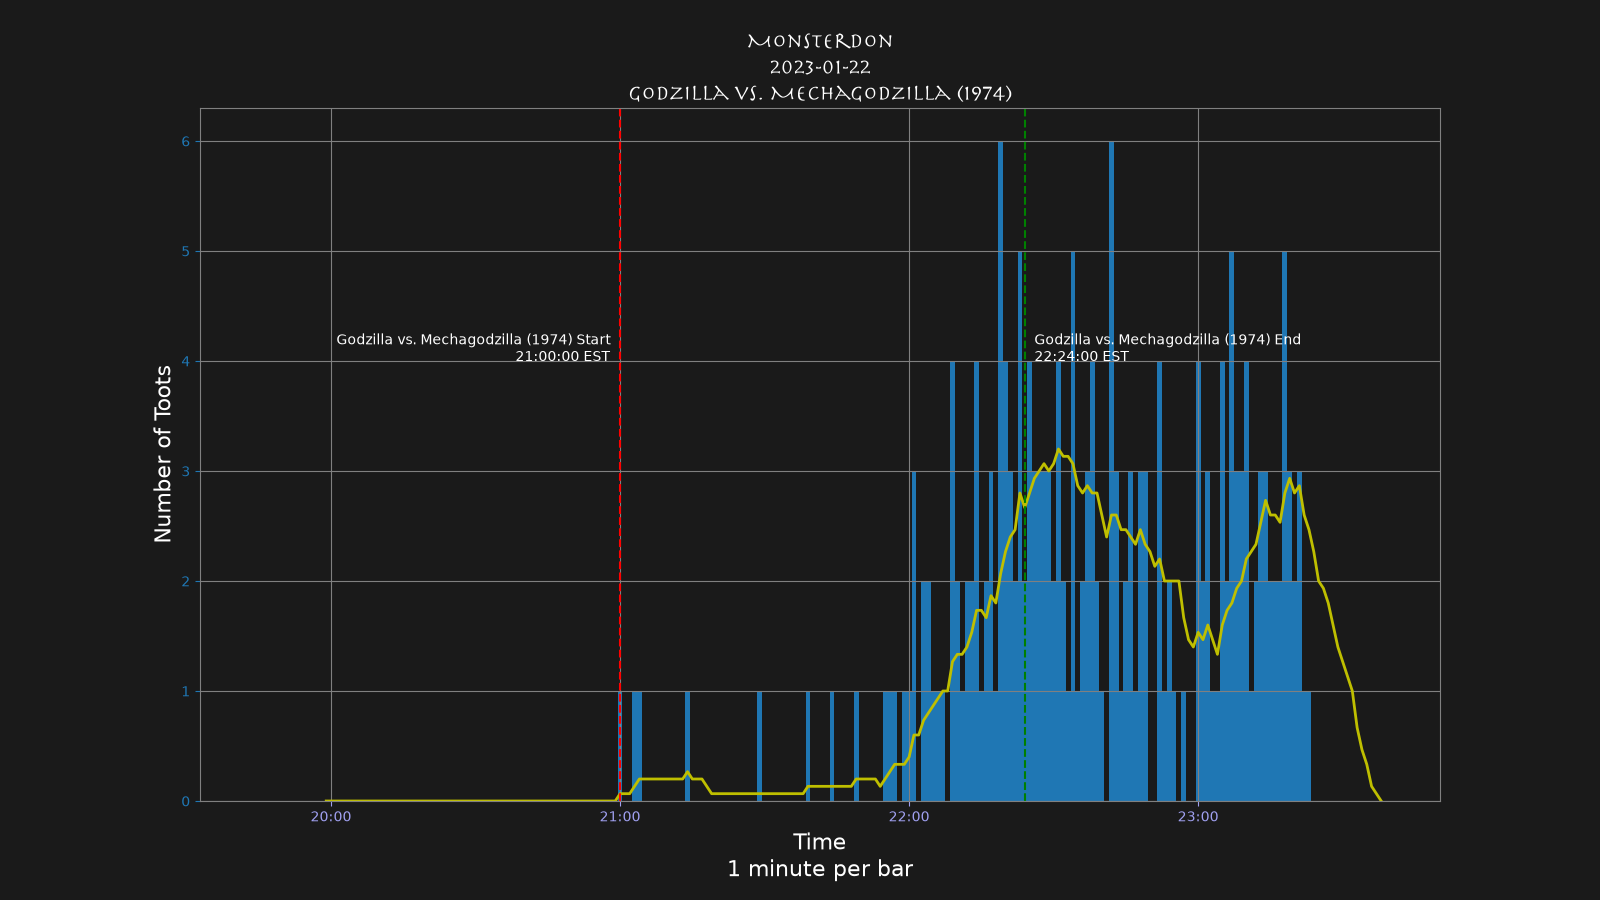Image resolution: width=1600 pixels, height=900 pixels.
Task: Click the date '2023-01-22' in the title
Action: [820, 68]
